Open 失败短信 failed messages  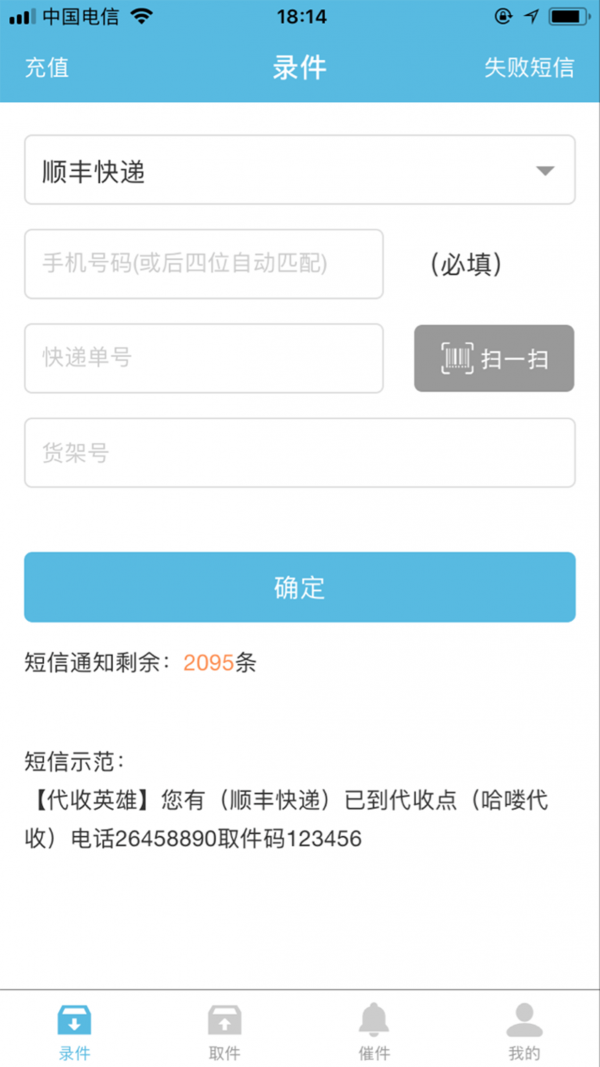pos(529,68)
